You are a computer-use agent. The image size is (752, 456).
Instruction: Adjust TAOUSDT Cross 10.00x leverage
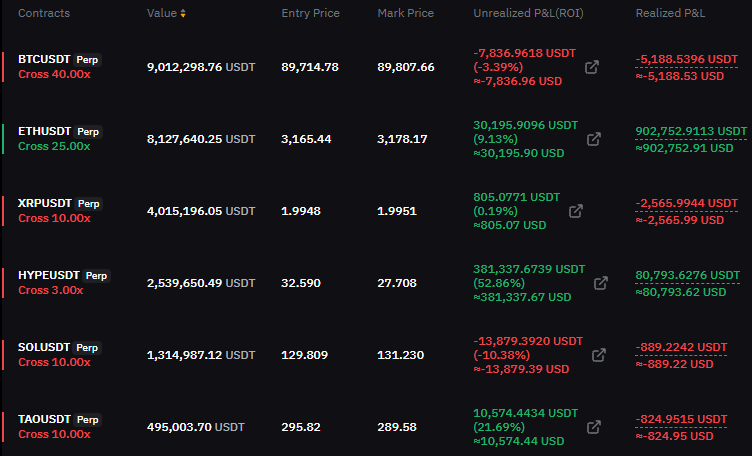click(x=54, y=434)
